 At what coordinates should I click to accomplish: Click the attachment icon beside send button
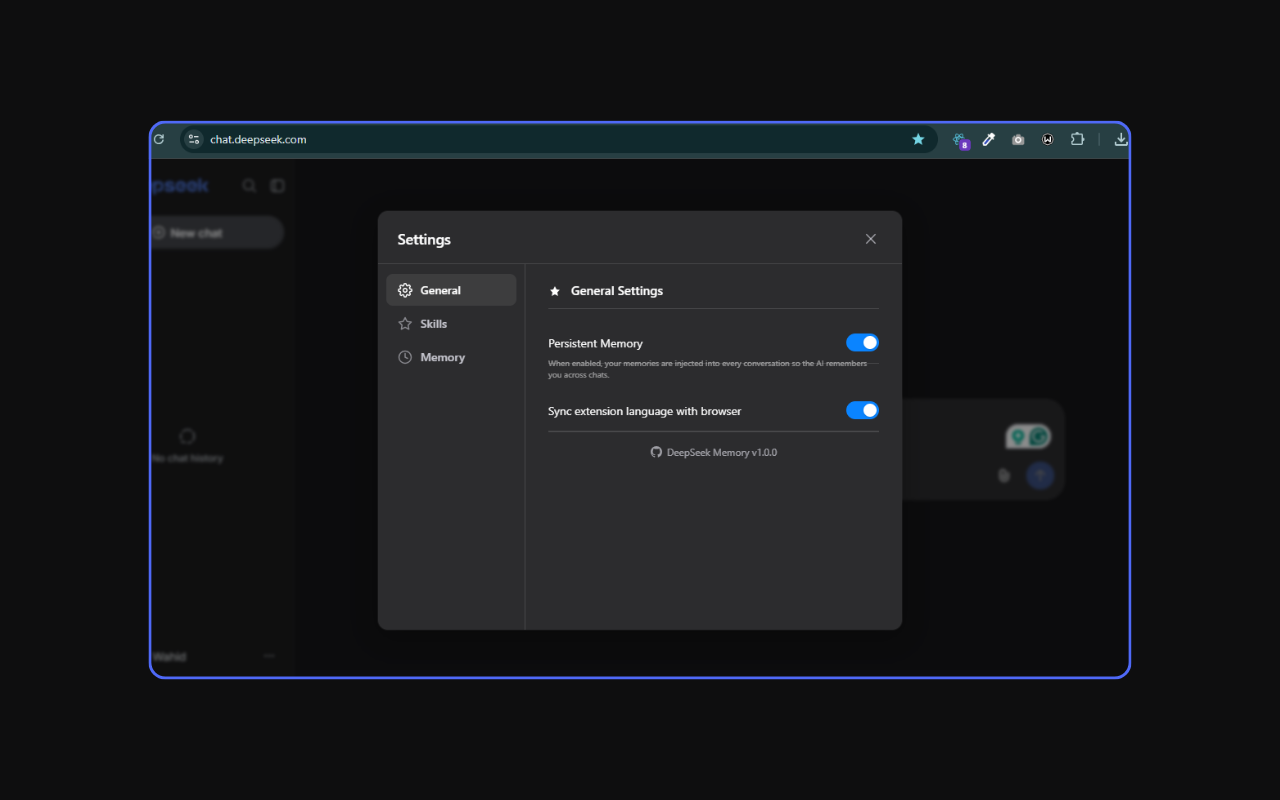point(1004,475)
